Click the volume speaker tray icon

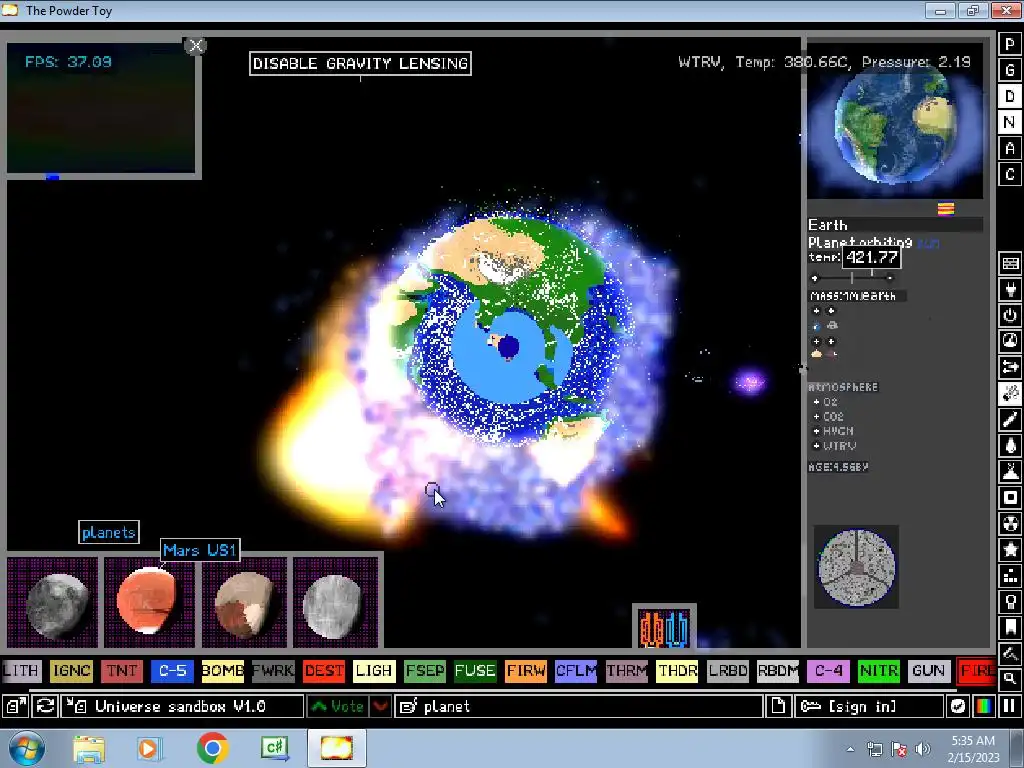point(922,749)
